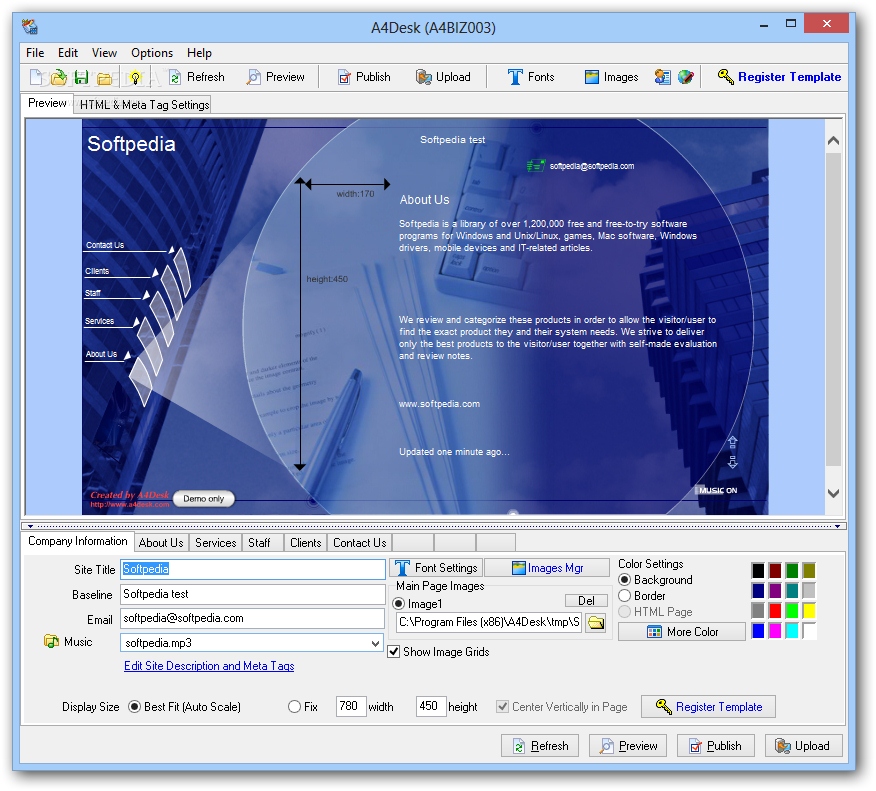Open the Images Mgr button
Screen dimensions: 876x791
[x=546, y=568]
